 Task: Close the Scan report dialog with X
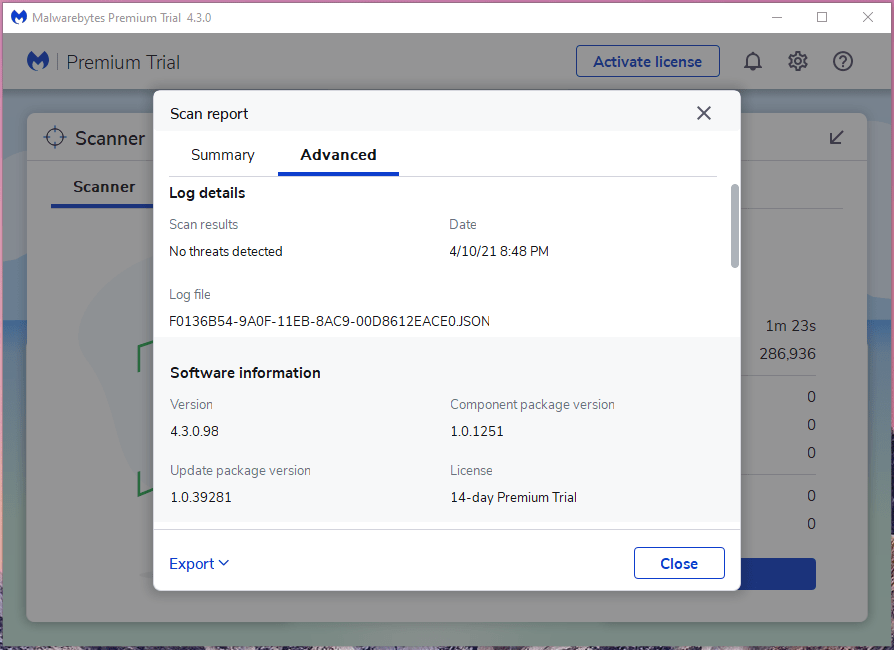click(x=704, y=113)
